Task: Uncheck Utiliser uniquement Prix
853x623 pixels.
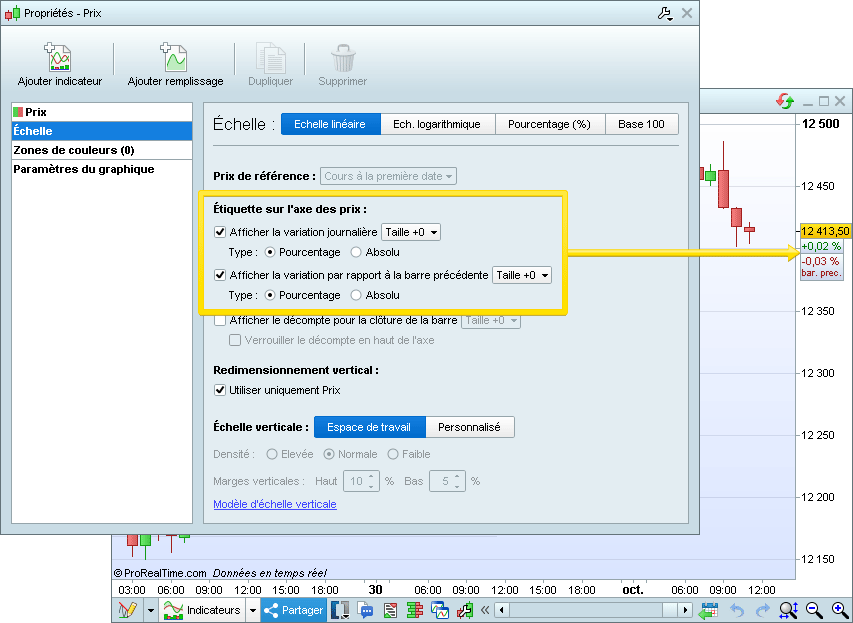Action: pos(221,390)
